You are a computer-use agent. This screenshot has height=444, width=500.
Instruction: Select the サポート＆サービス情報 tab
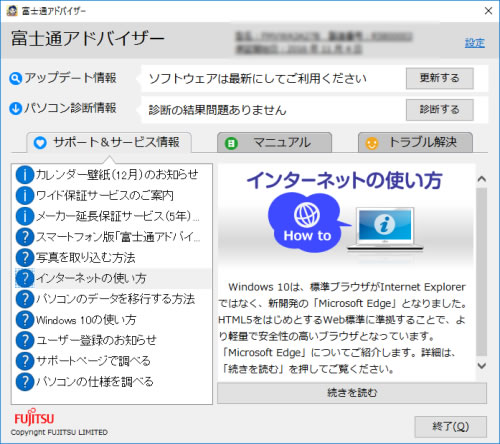[109, 143]
